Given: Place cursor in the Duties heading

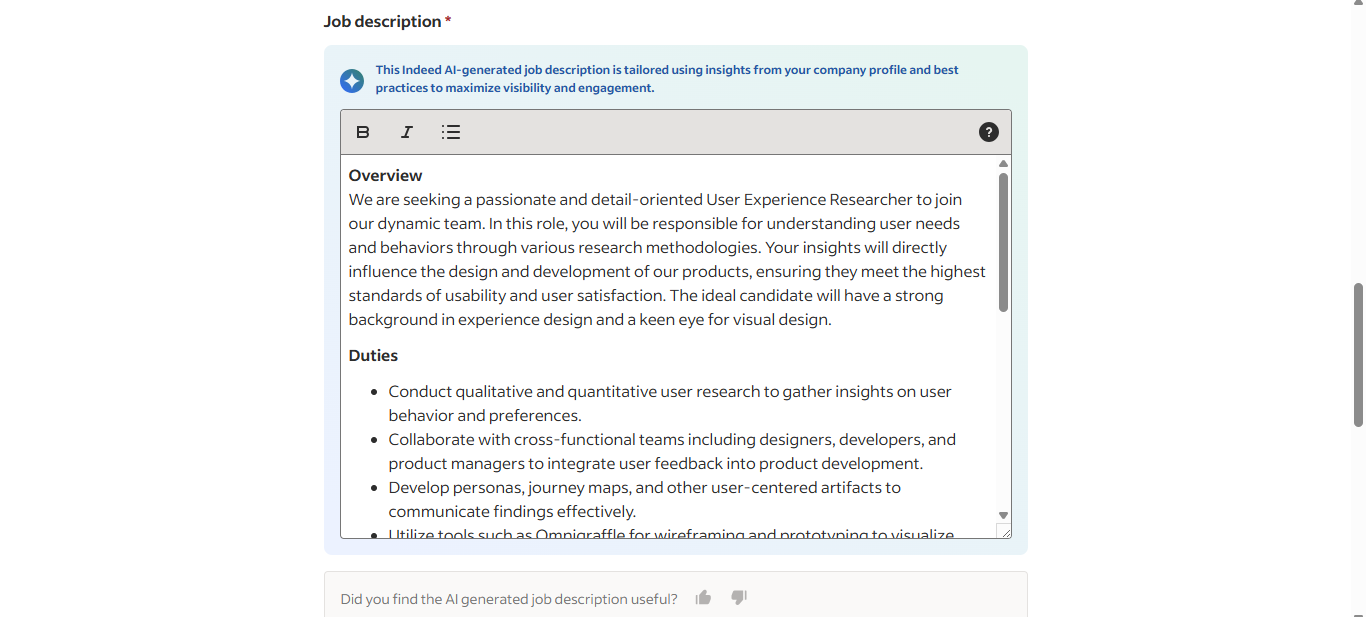Looking at the screenshot, I should click(x=373, y=356).
